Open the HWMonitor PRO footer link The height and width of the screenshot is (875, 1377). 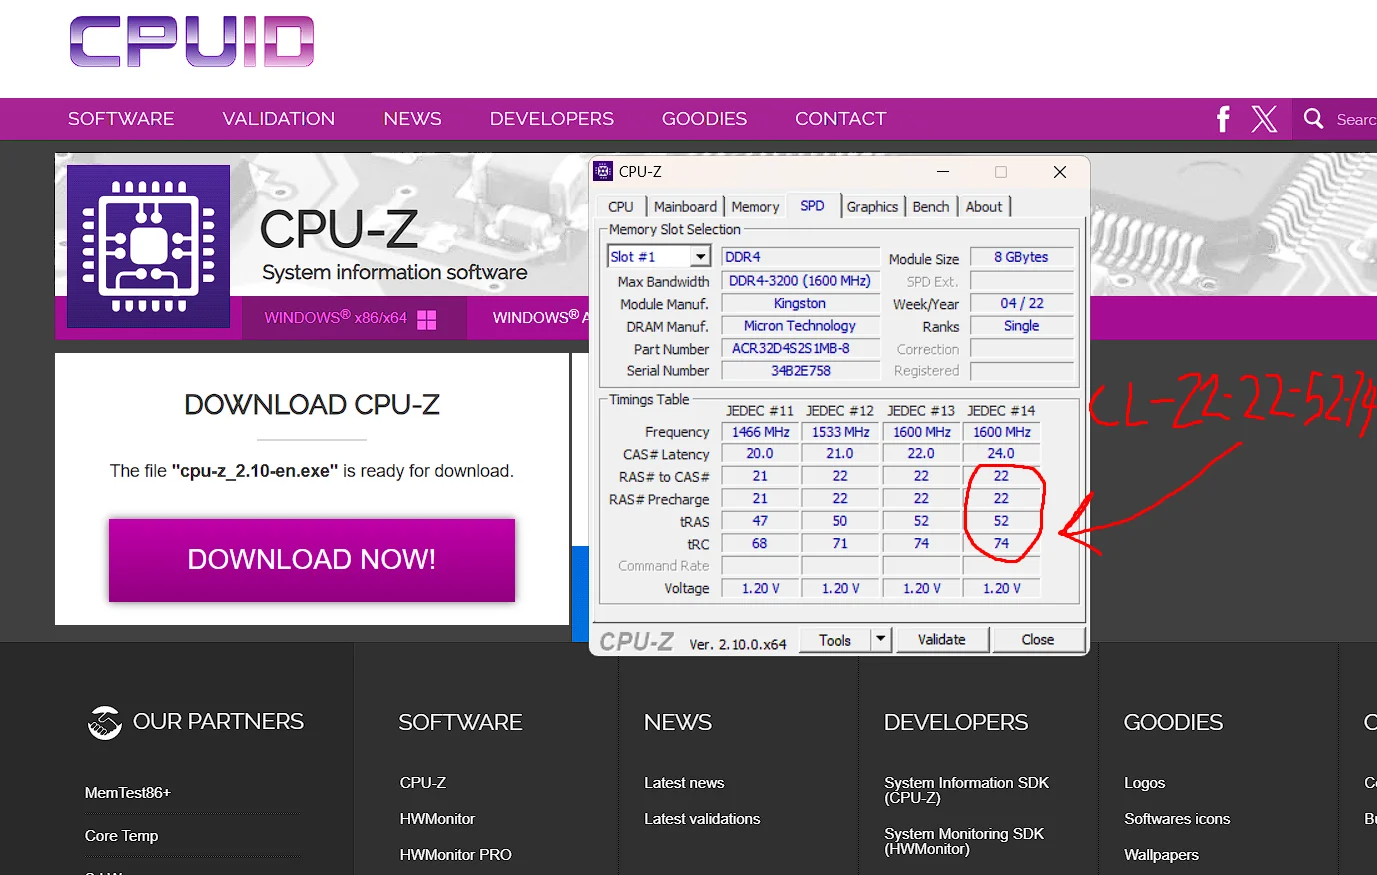coord(455,855)
